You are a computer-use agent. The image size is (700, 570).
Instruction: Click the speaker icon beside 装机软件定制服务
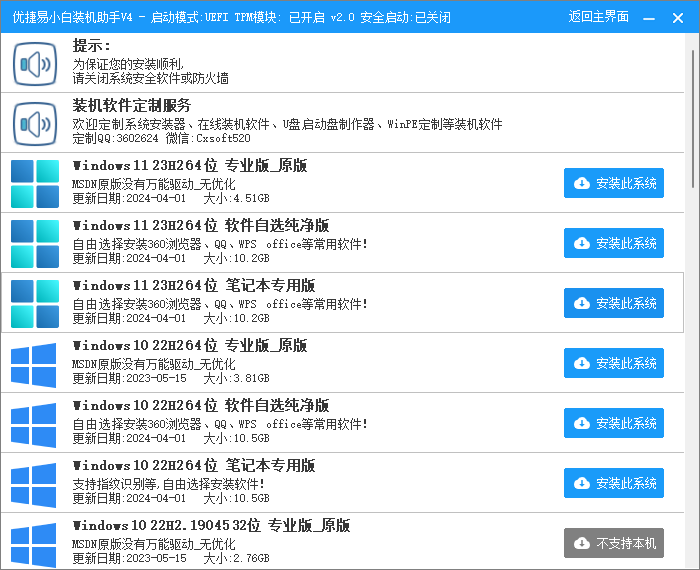tap(35, 124)
